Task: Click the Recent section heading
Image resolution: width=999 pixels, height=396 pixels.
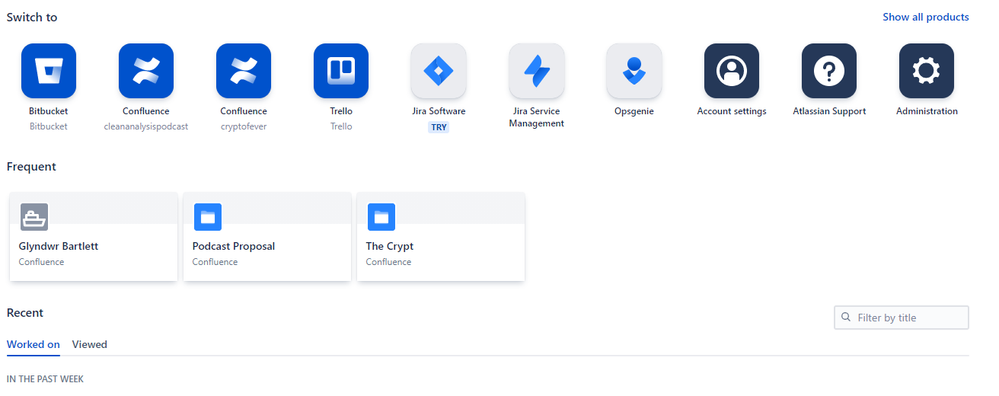Action: [25, 313]
